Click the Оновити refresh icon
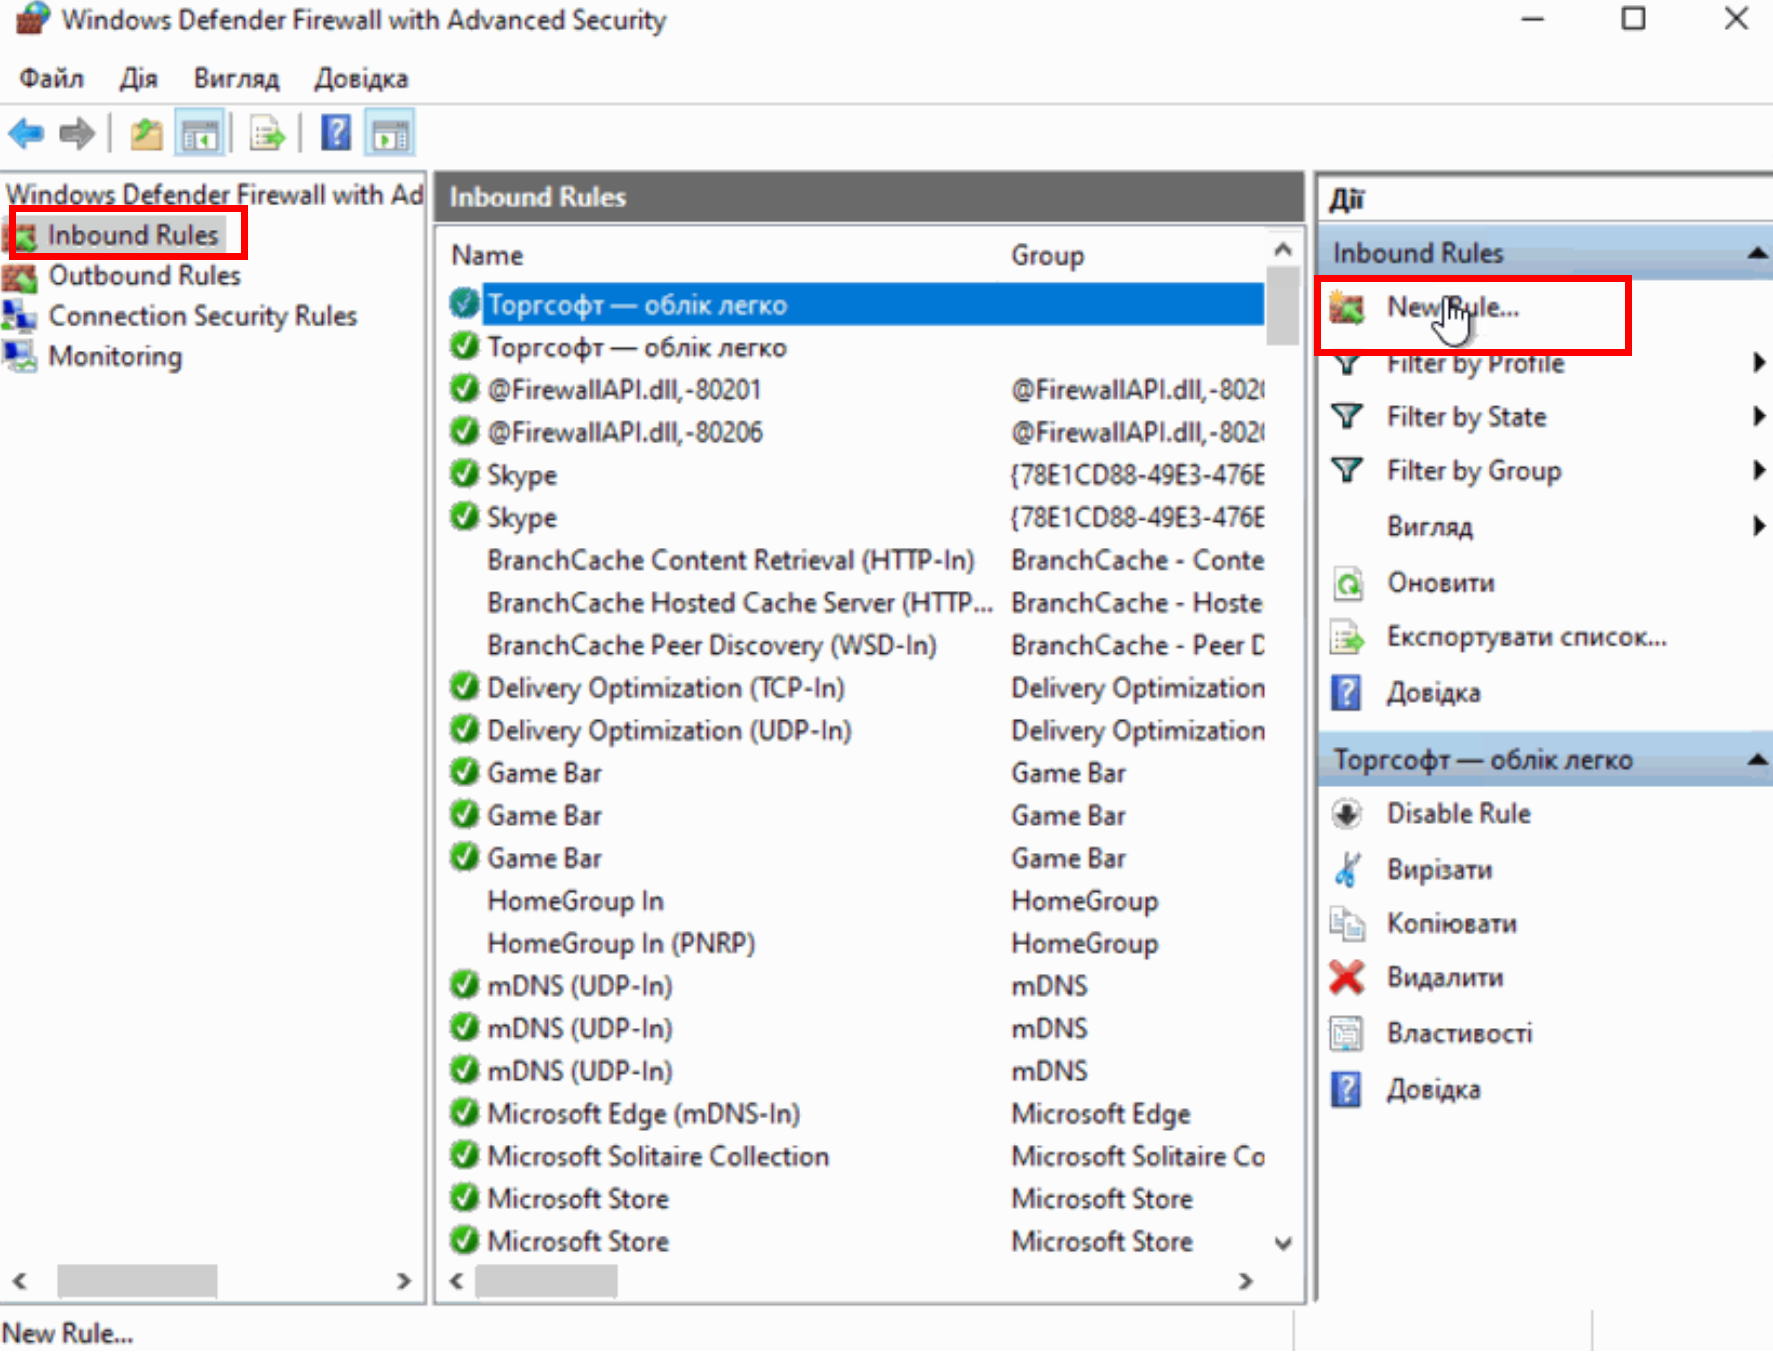Screen dimensions: 1773x1362 (x=1347, y=583)
